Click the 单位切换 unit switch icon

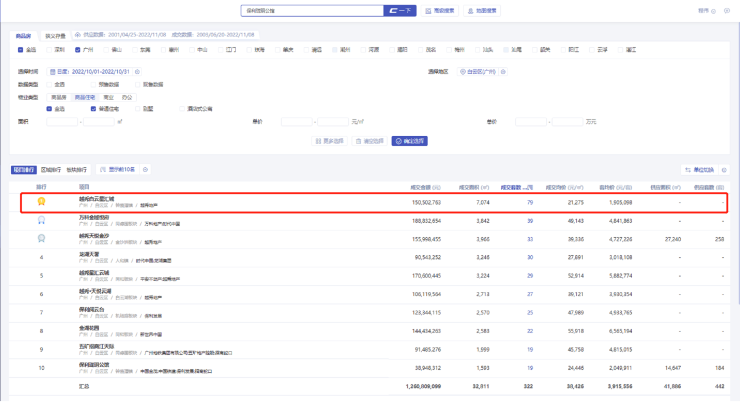click(689, 170)
